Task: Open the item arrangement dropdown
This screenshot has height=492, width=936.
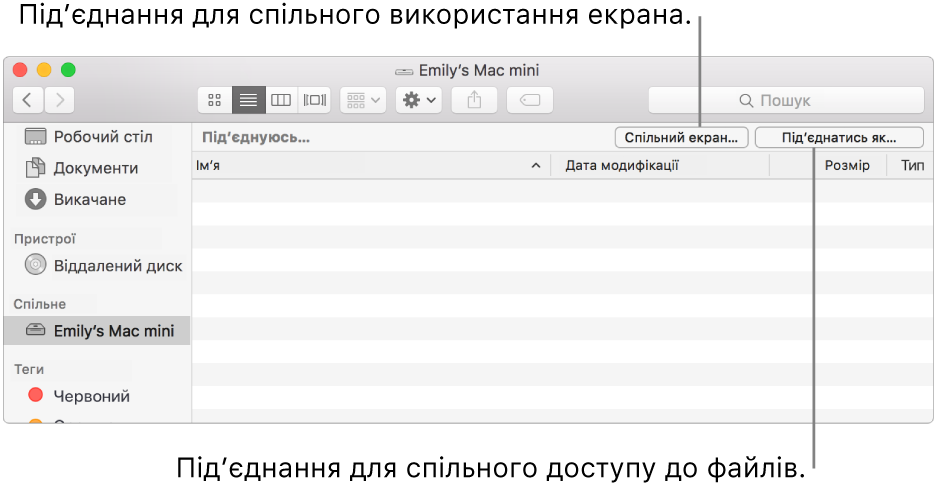Action: point(363,100)
